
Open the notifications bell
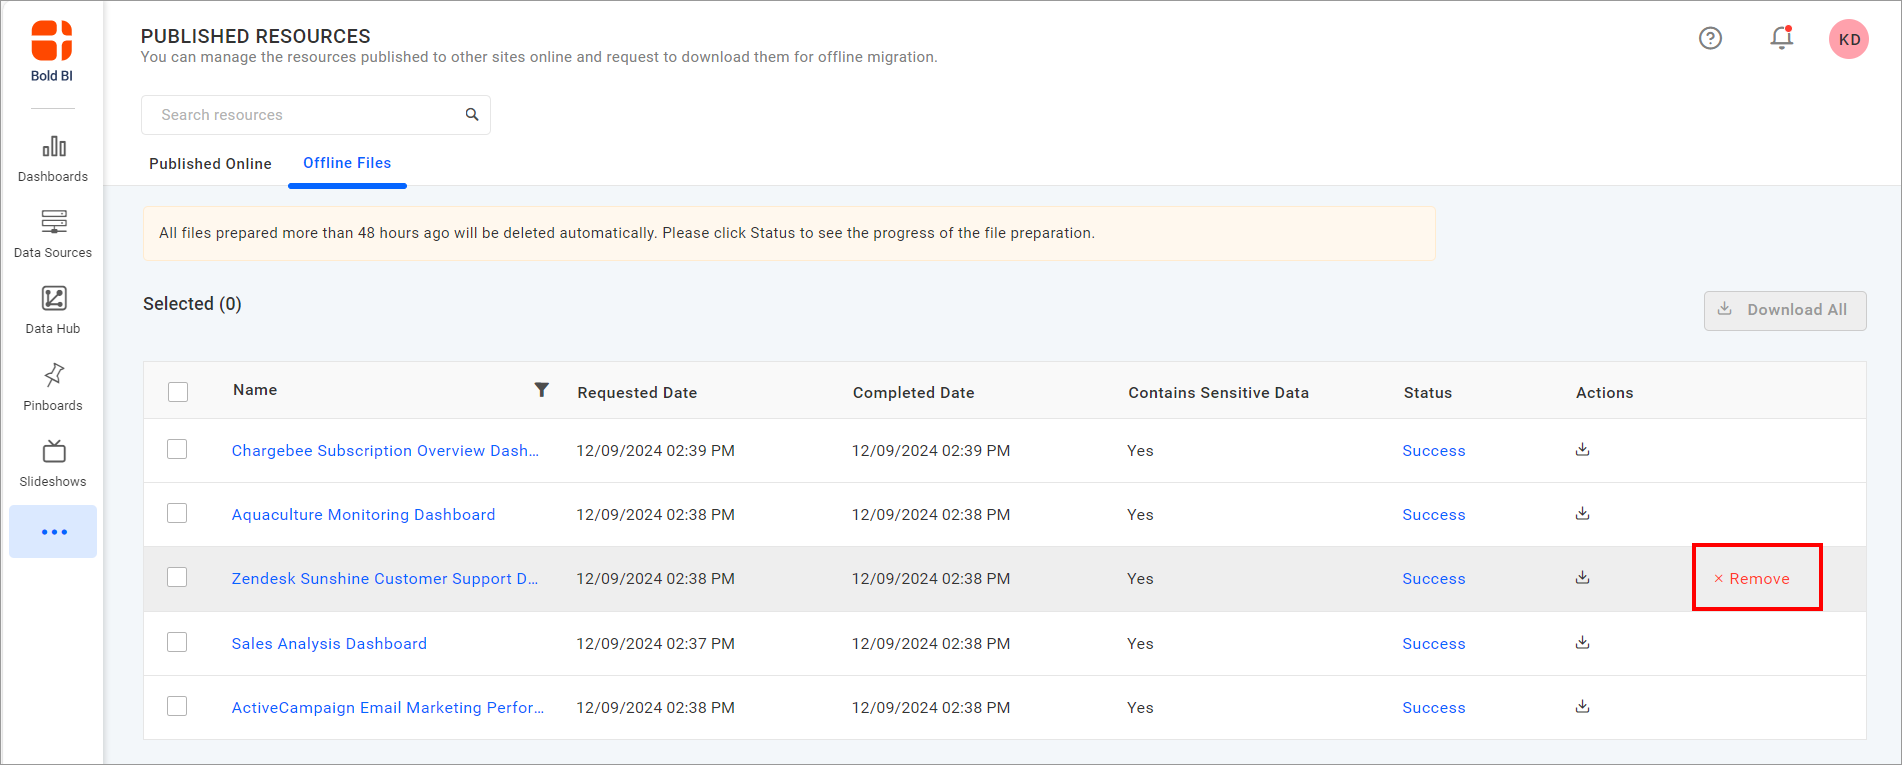[1781, 38]
